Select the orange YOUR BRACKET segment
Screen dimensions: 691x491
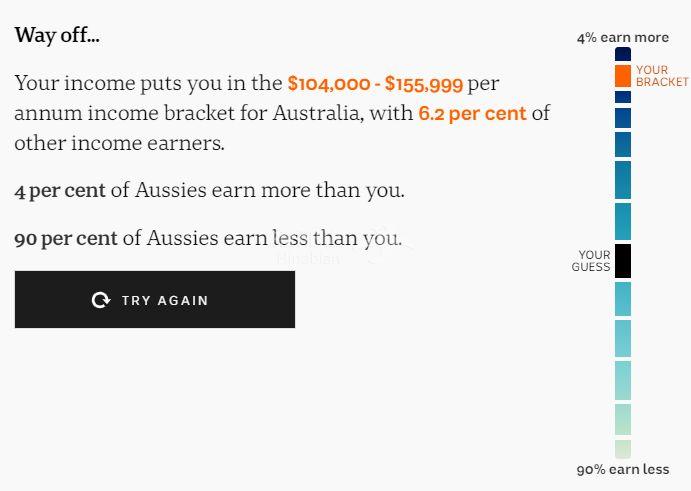623,76
